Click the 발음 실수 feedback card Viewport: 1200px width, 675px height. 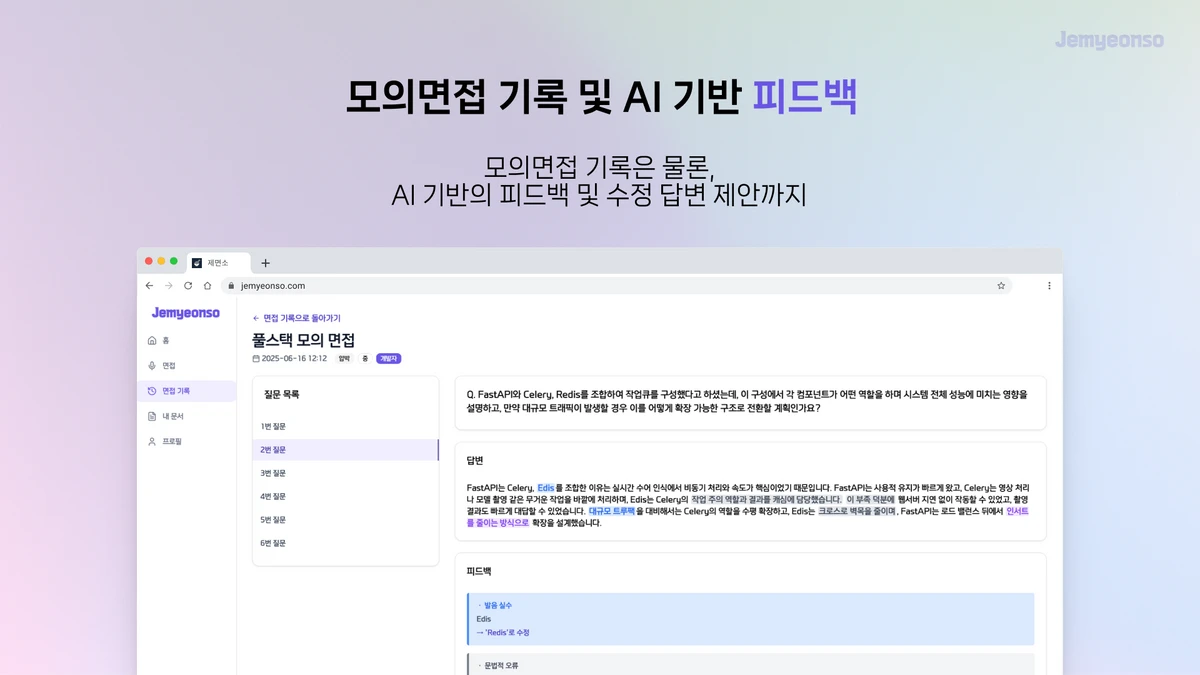[750, 619]
